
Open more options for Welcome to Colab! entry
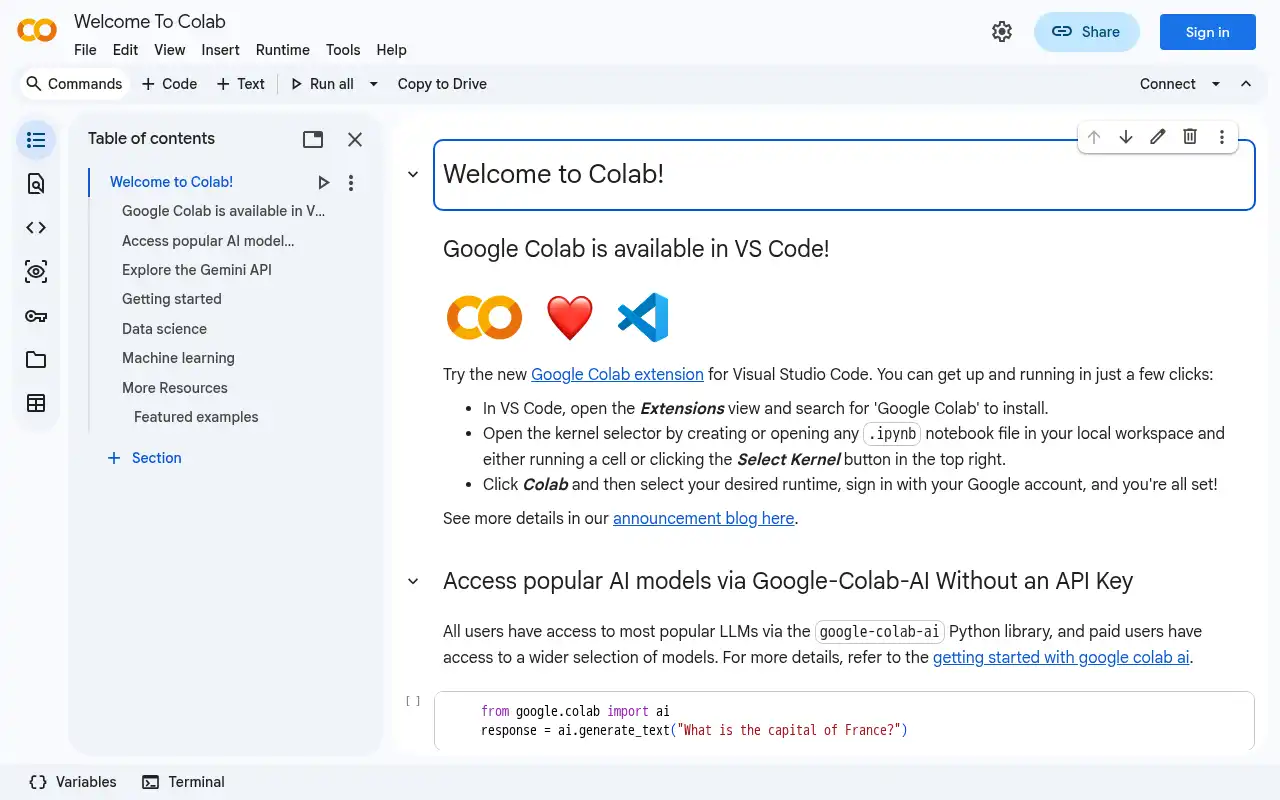click(x=351, y=182)
